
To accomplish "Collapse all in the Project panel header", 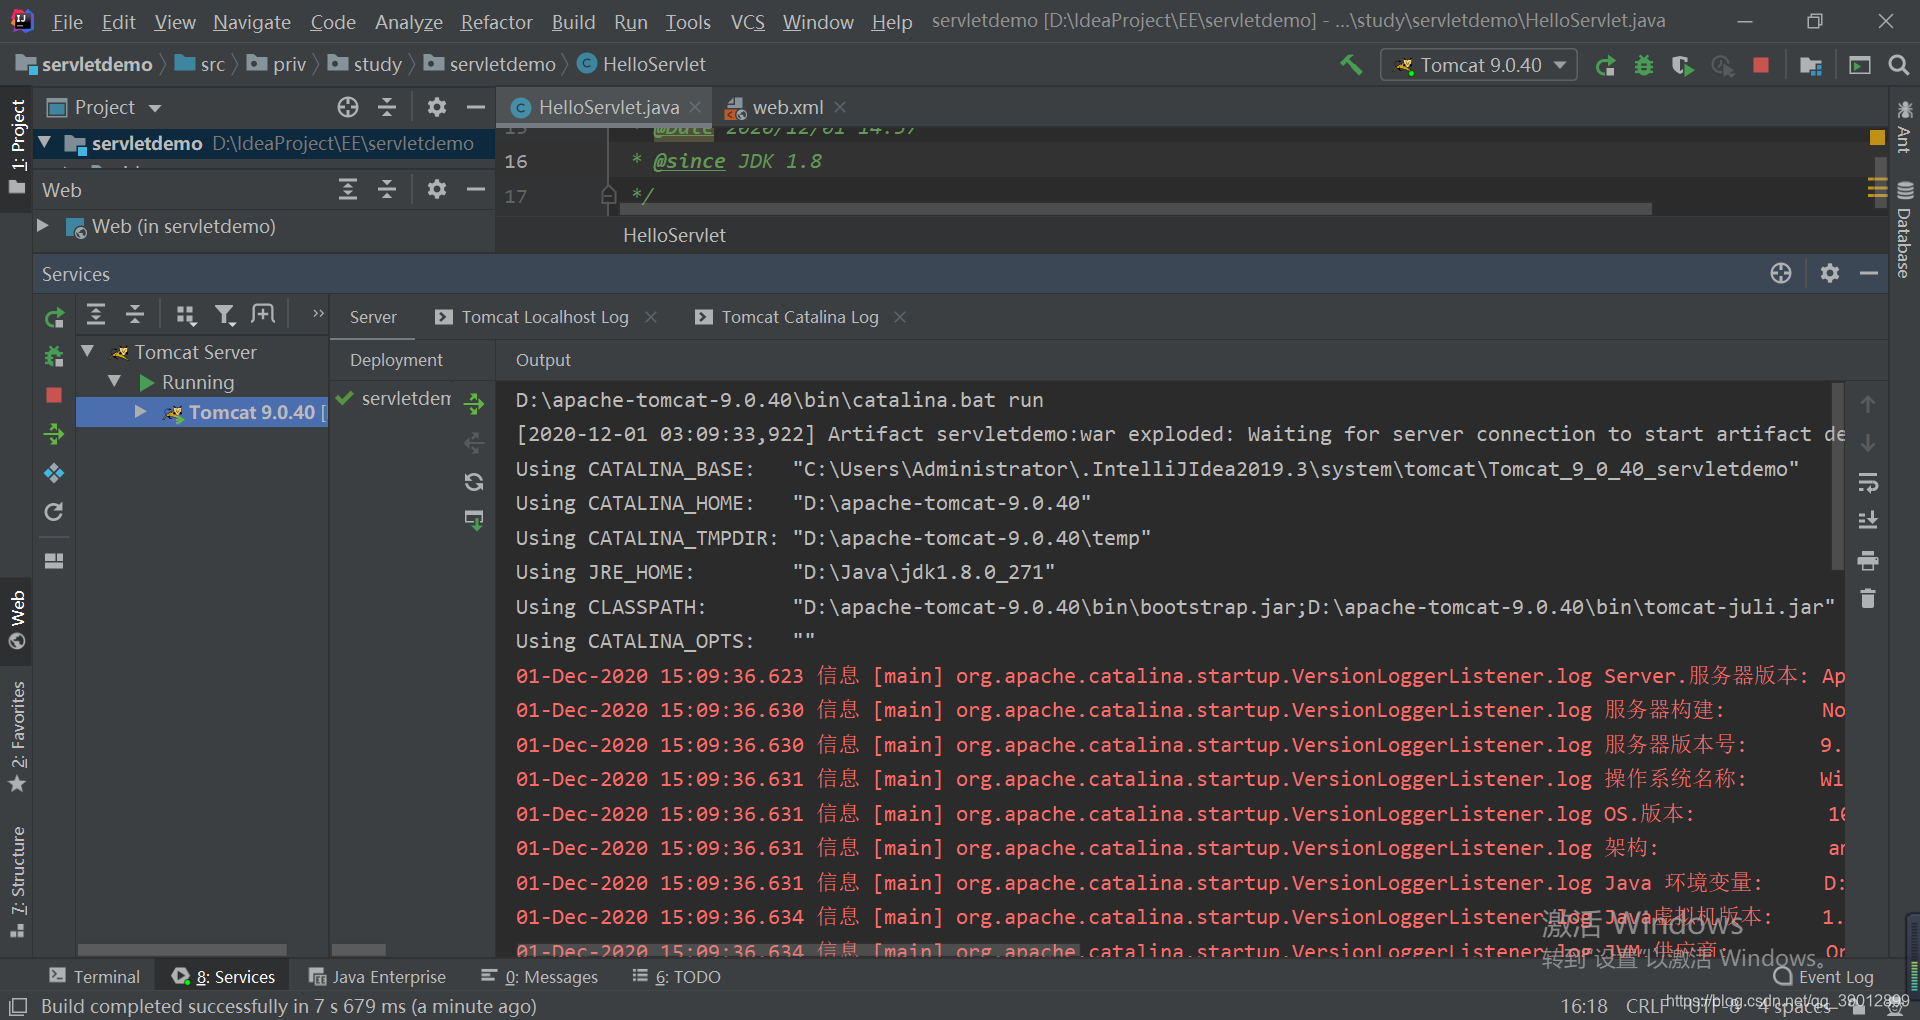I will point(388,107).
